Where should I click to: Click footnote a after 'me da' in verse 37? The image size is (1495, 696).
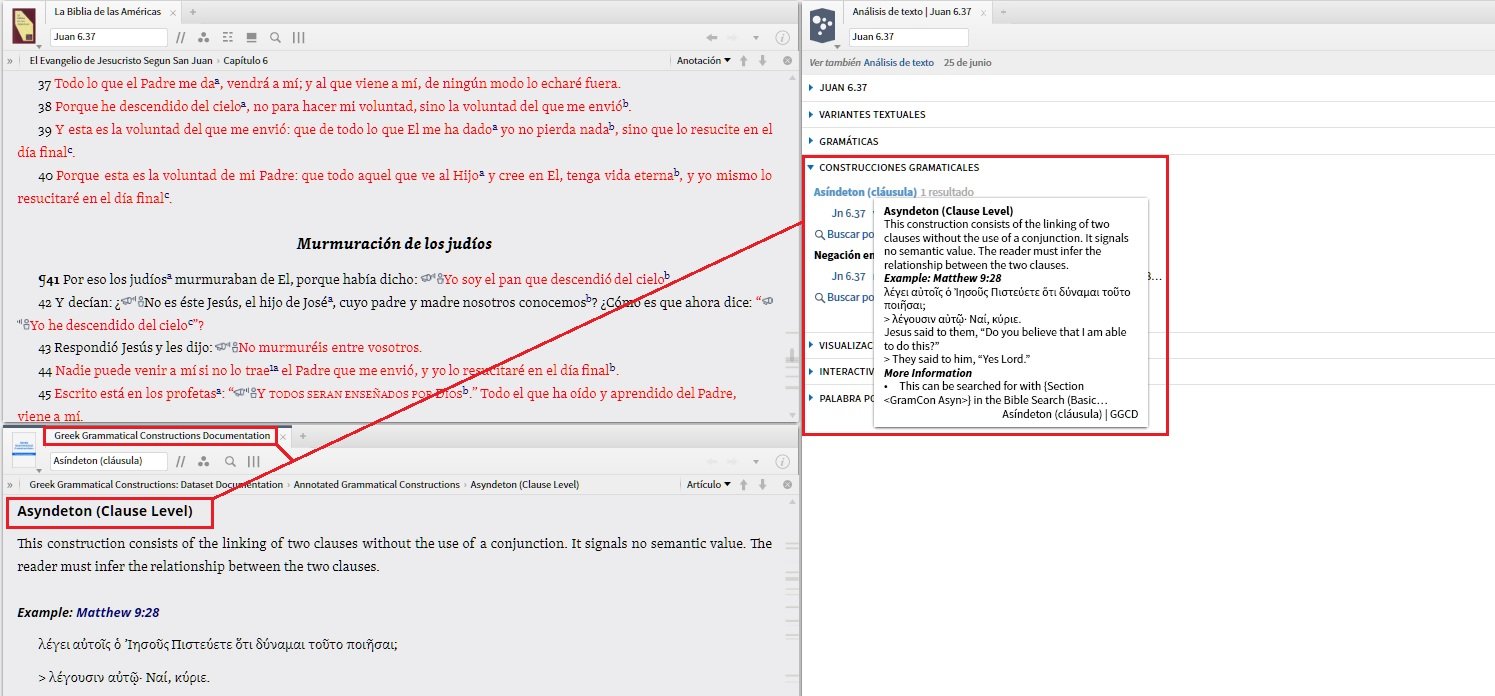coord(217,80)
